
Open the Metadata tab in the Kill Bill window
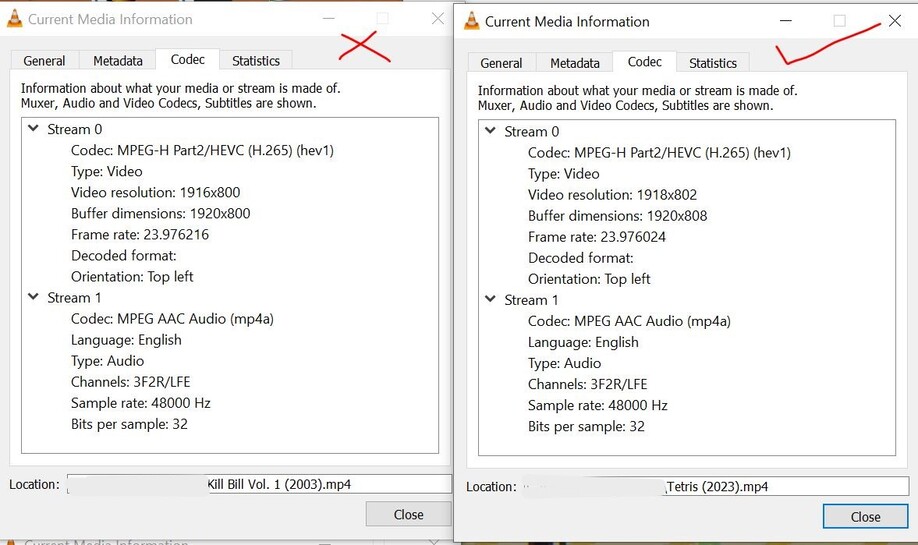pyautogui.click(x=118, y=61)
